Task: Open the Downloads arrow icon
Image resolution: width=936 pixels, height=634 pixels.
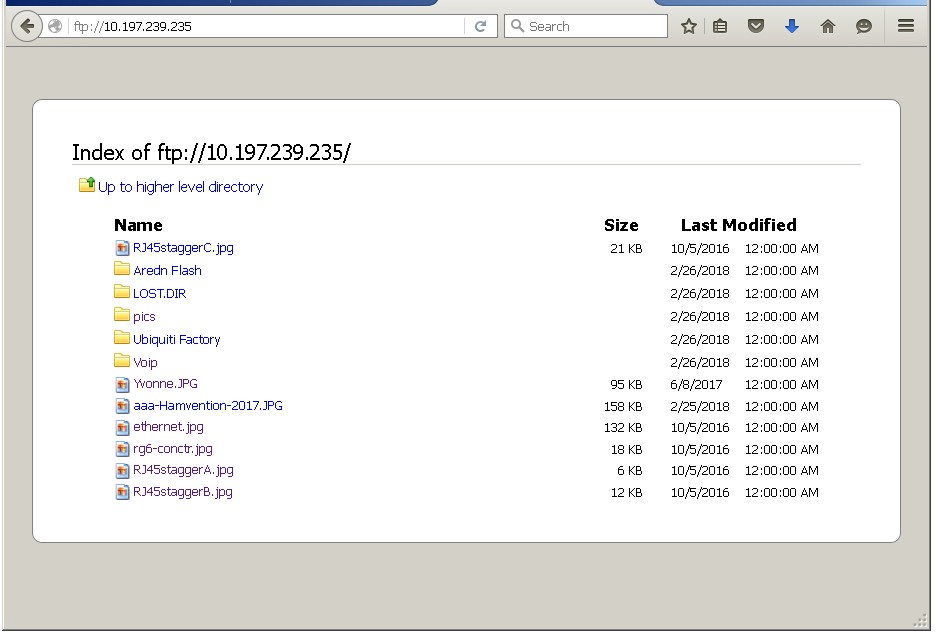Action: coord(792,27)
